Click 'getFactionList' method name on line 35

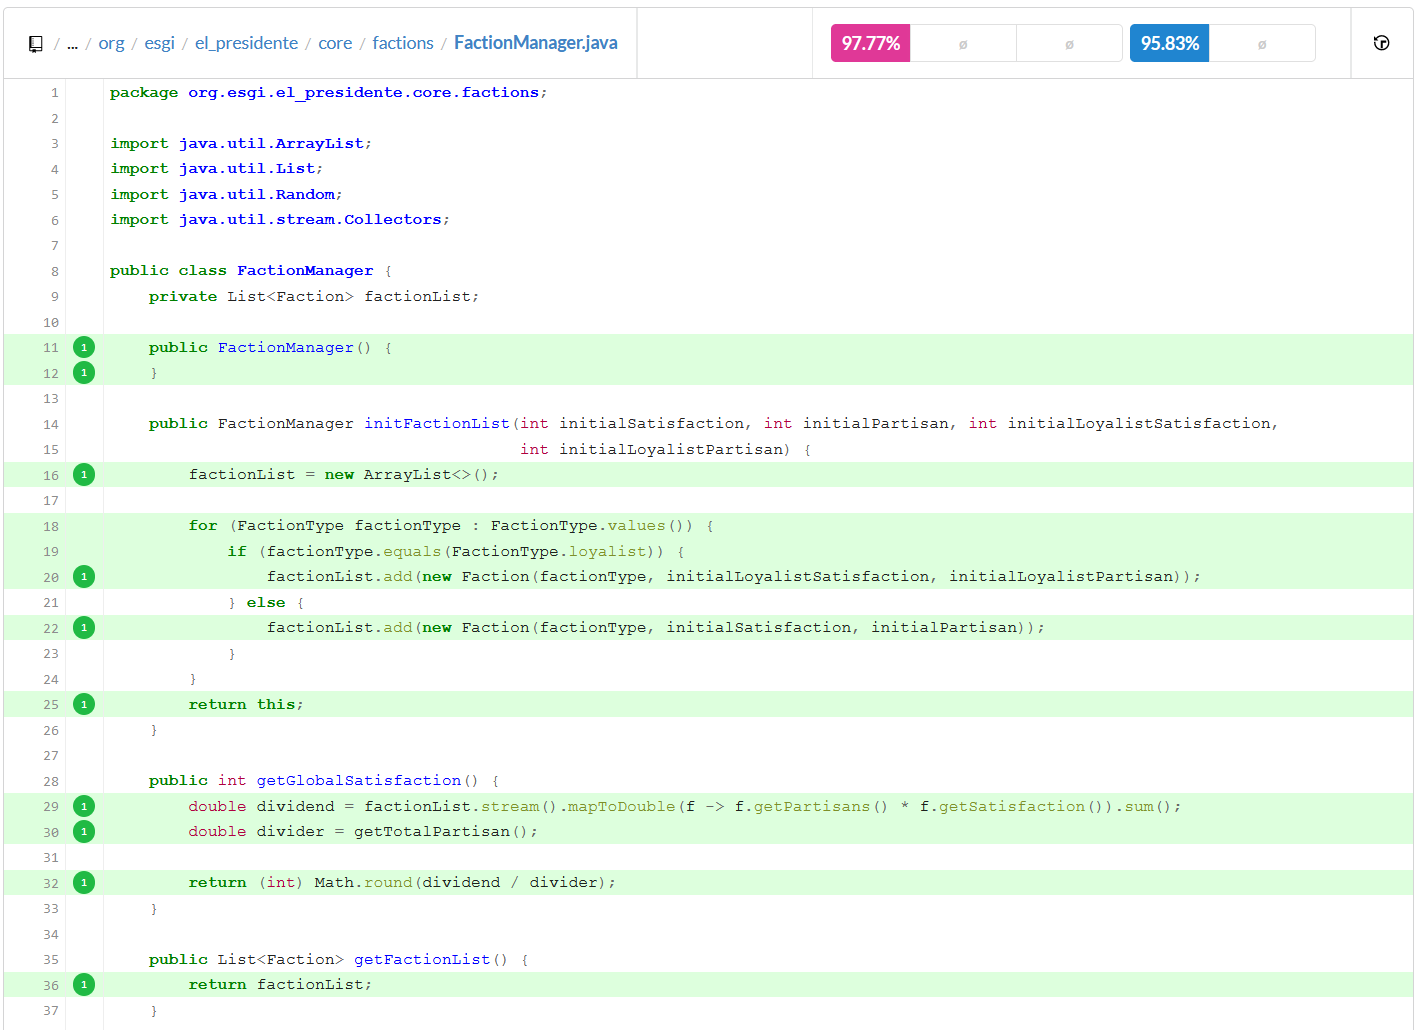422,960
